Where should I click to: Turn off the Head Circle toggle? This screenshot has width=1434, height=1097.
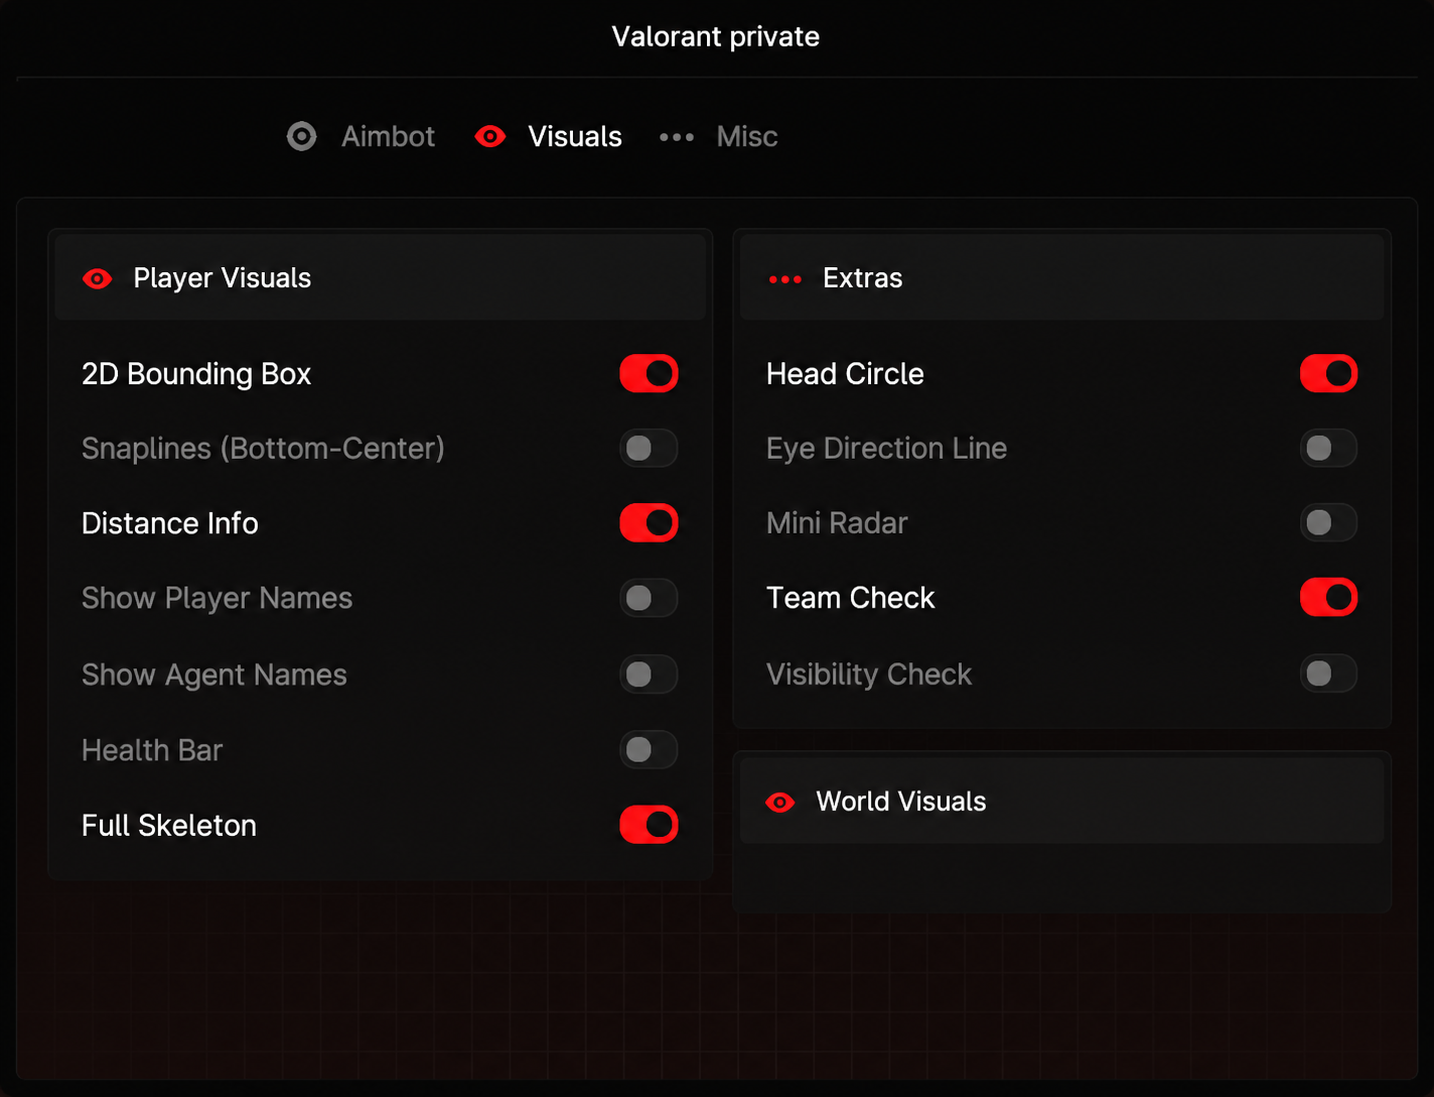[x=1328, y=373]
